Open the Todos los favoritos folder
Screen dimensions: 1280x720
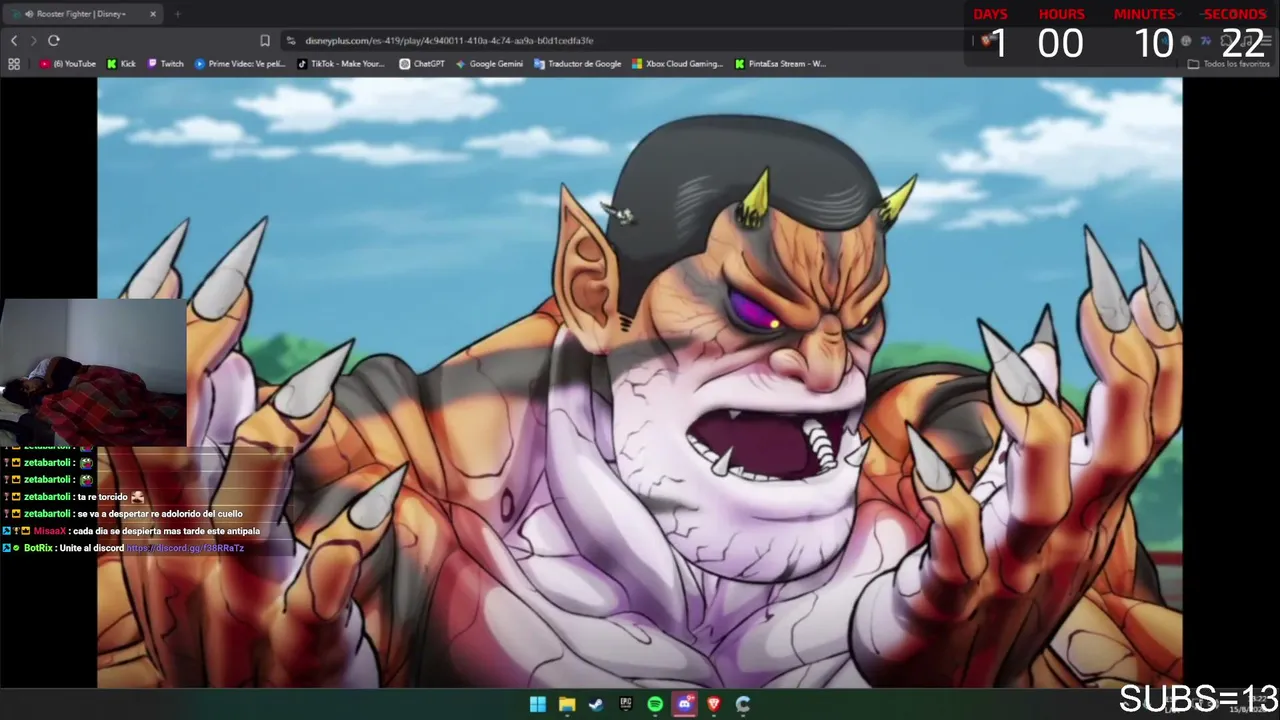[1229, 64]
